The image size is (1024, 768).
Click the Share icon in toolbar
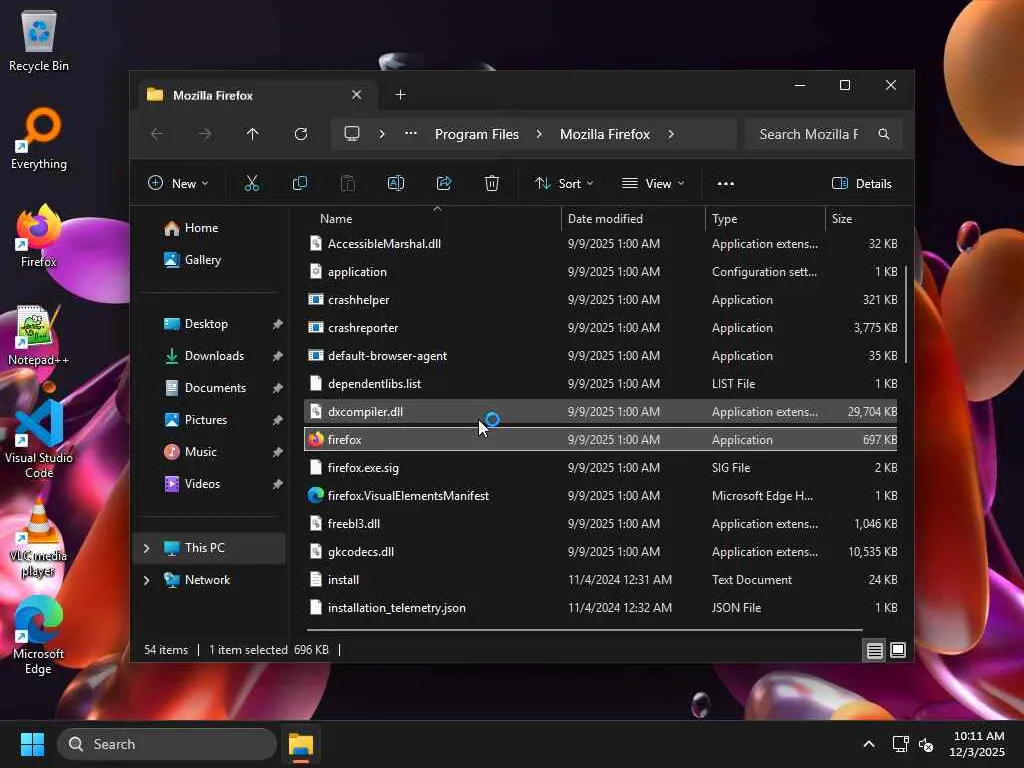[444, 184]
